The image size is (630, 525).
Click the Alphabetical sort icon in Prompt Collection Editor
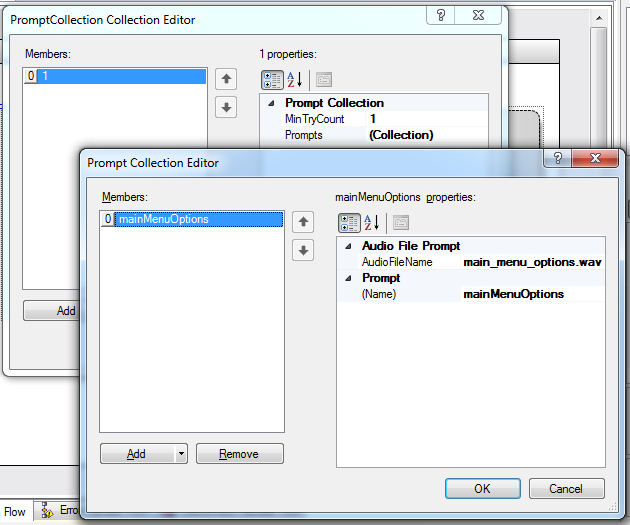372,223
